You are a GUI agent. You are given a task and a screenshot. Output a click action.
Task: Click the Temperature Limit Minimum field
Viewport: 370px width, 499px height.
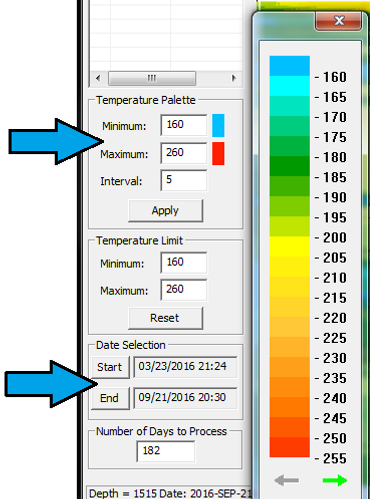184,263
